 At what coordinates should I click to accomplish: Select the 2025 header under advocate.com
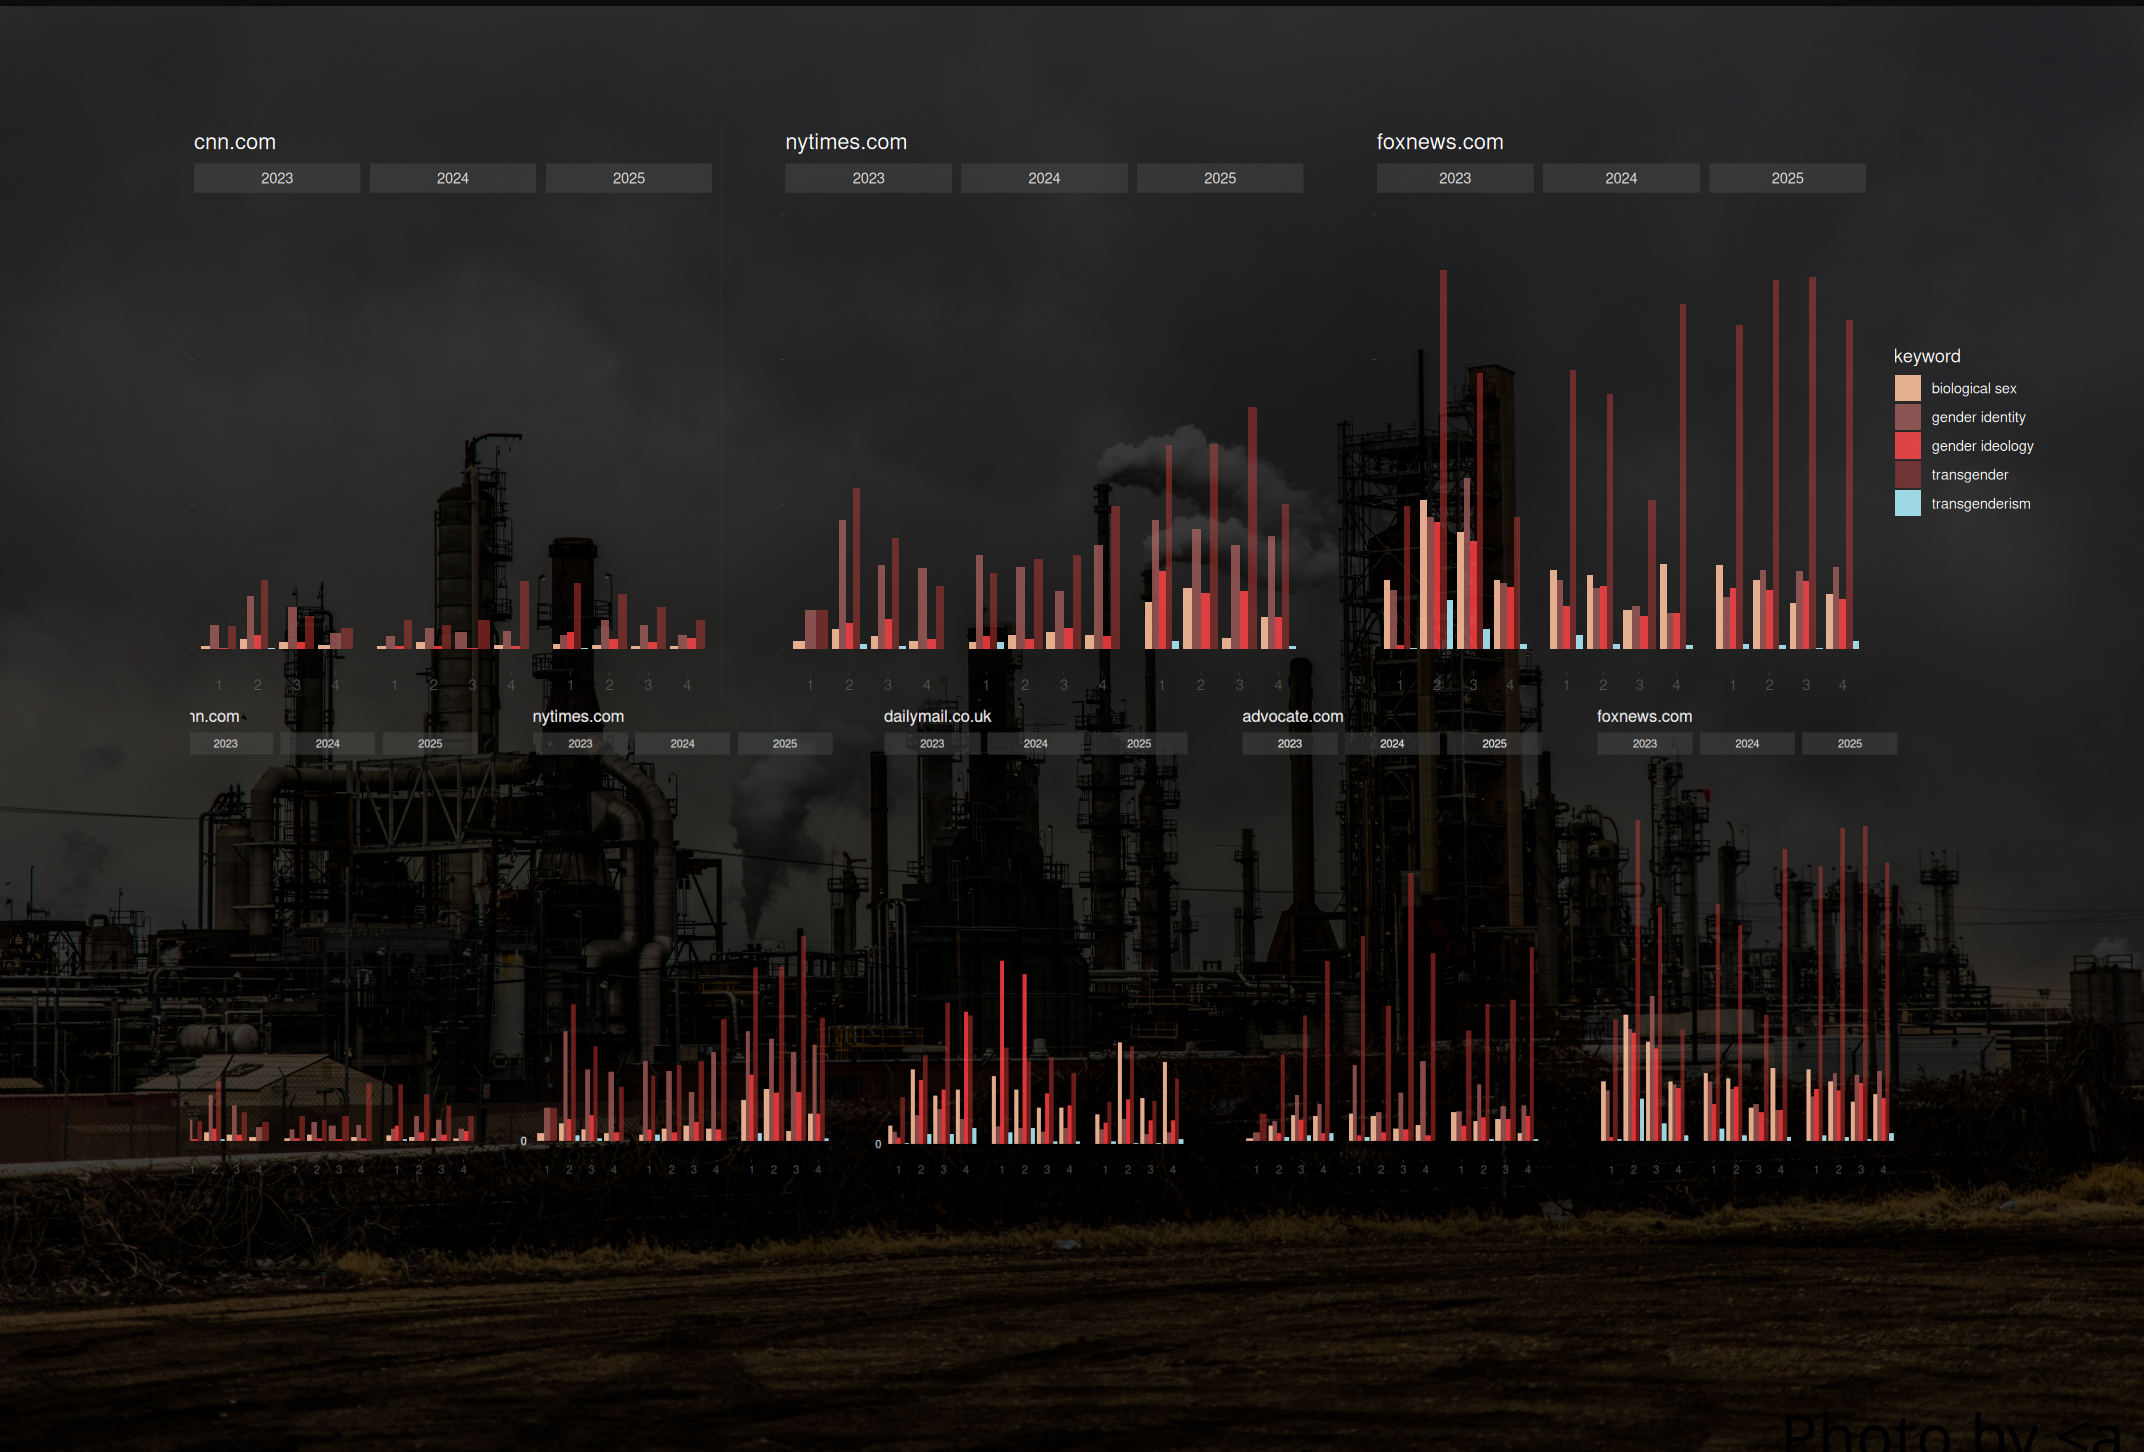tap(1493, 744)
